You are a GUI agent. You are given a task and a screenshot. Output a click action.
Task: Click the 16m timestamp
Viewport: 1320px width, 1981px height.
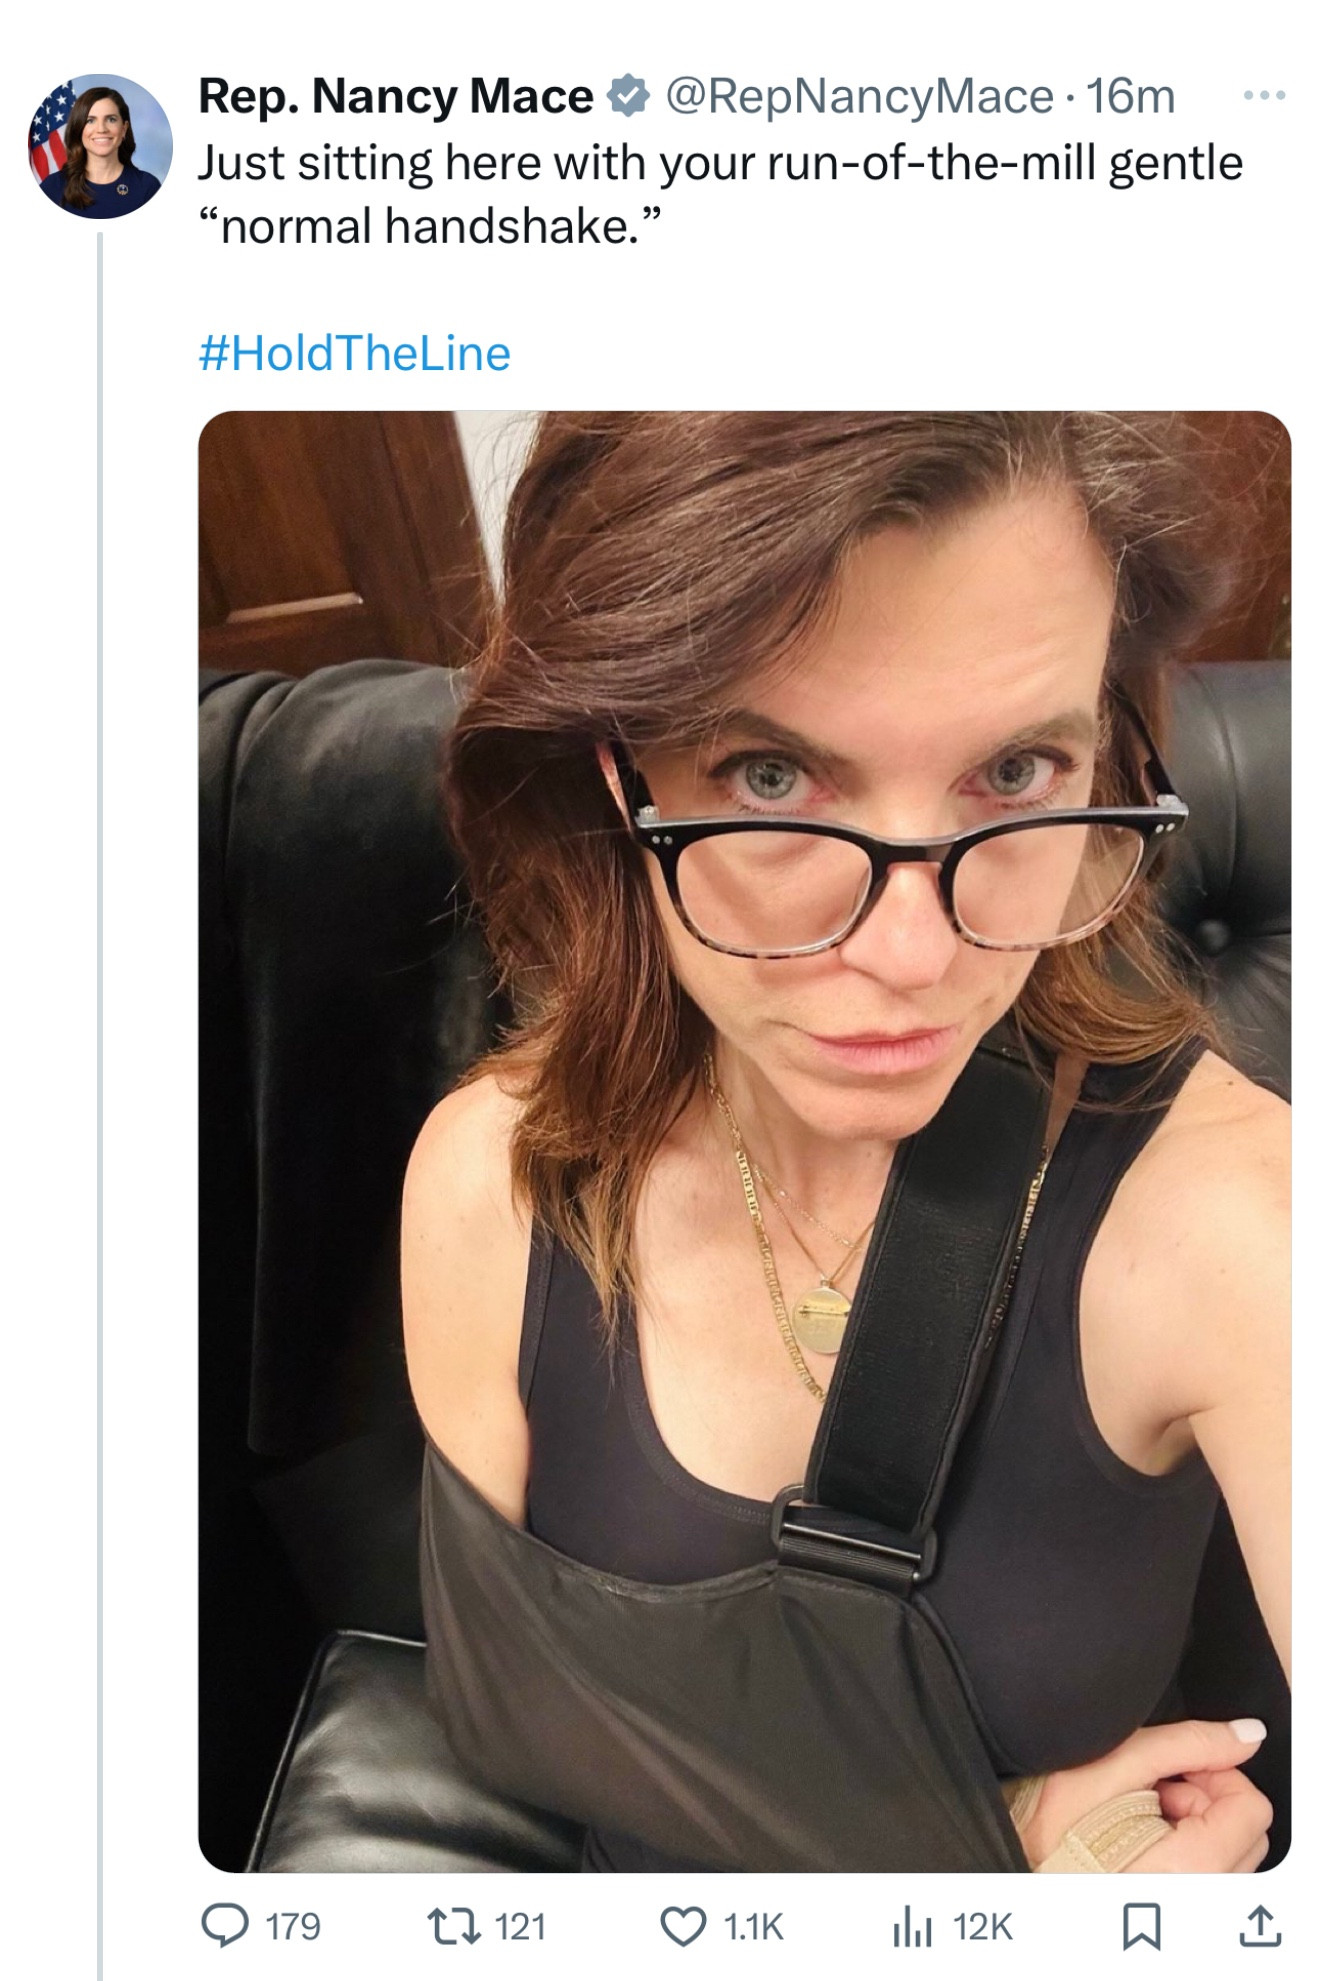[1130, 97]
